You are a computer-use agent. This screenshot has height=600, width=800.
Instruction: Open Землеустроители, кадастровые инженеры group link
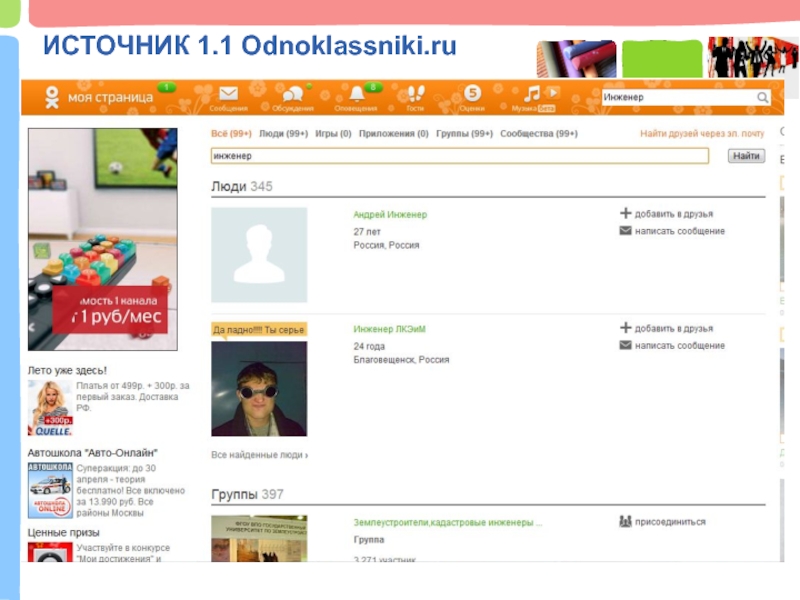(447, 522)
